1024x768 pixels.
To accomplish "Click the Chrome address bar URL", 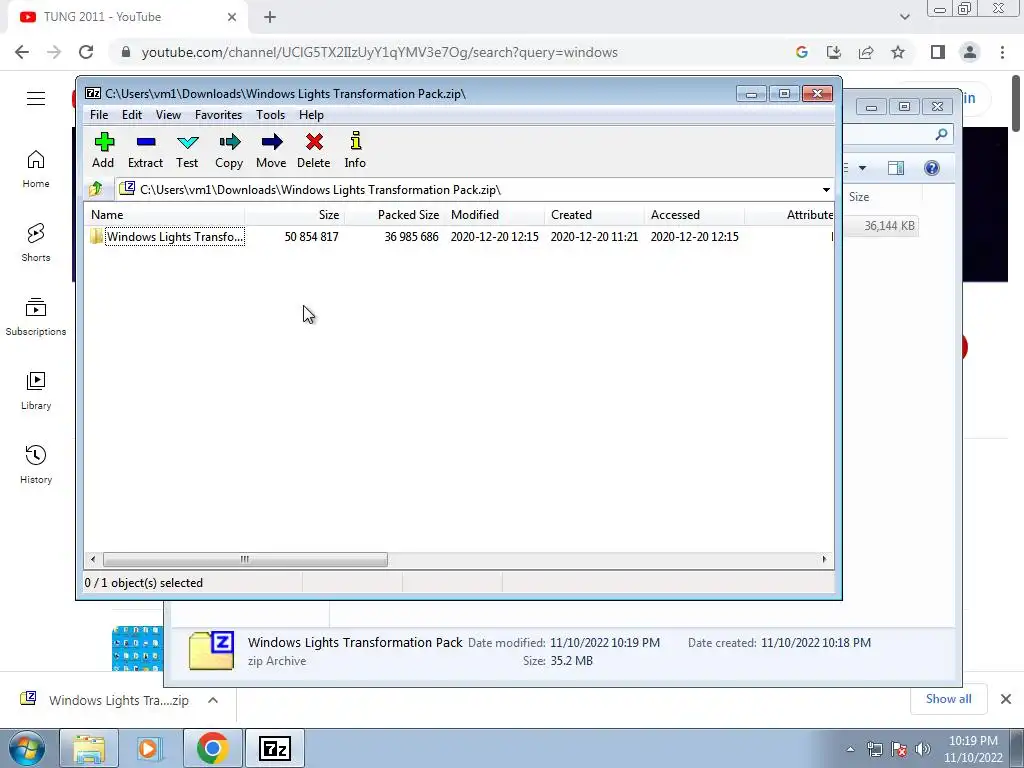I will (379, 52).
